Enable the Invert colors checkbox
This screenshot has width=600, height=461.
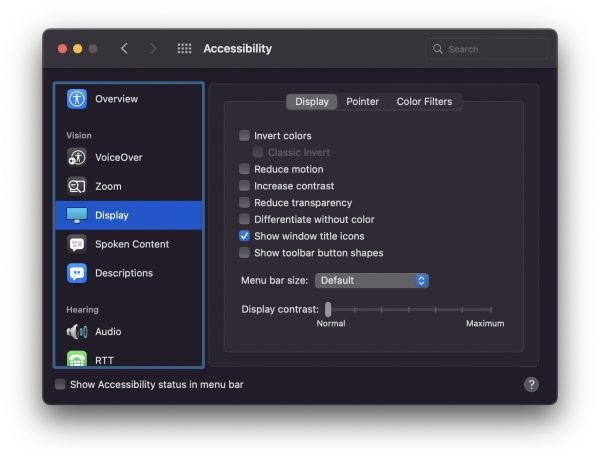point(244,136)
